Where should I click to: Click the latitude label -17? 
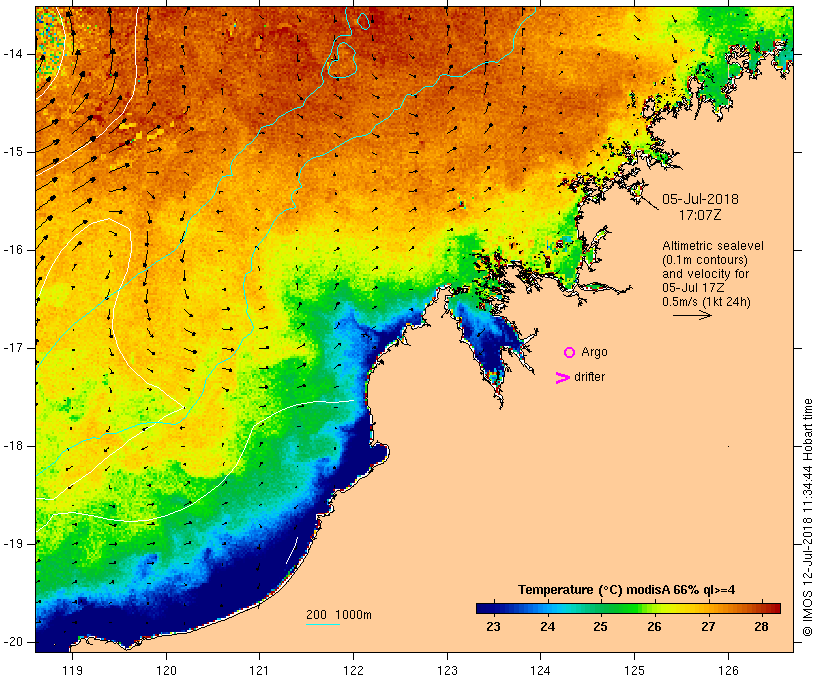(13, 348)
